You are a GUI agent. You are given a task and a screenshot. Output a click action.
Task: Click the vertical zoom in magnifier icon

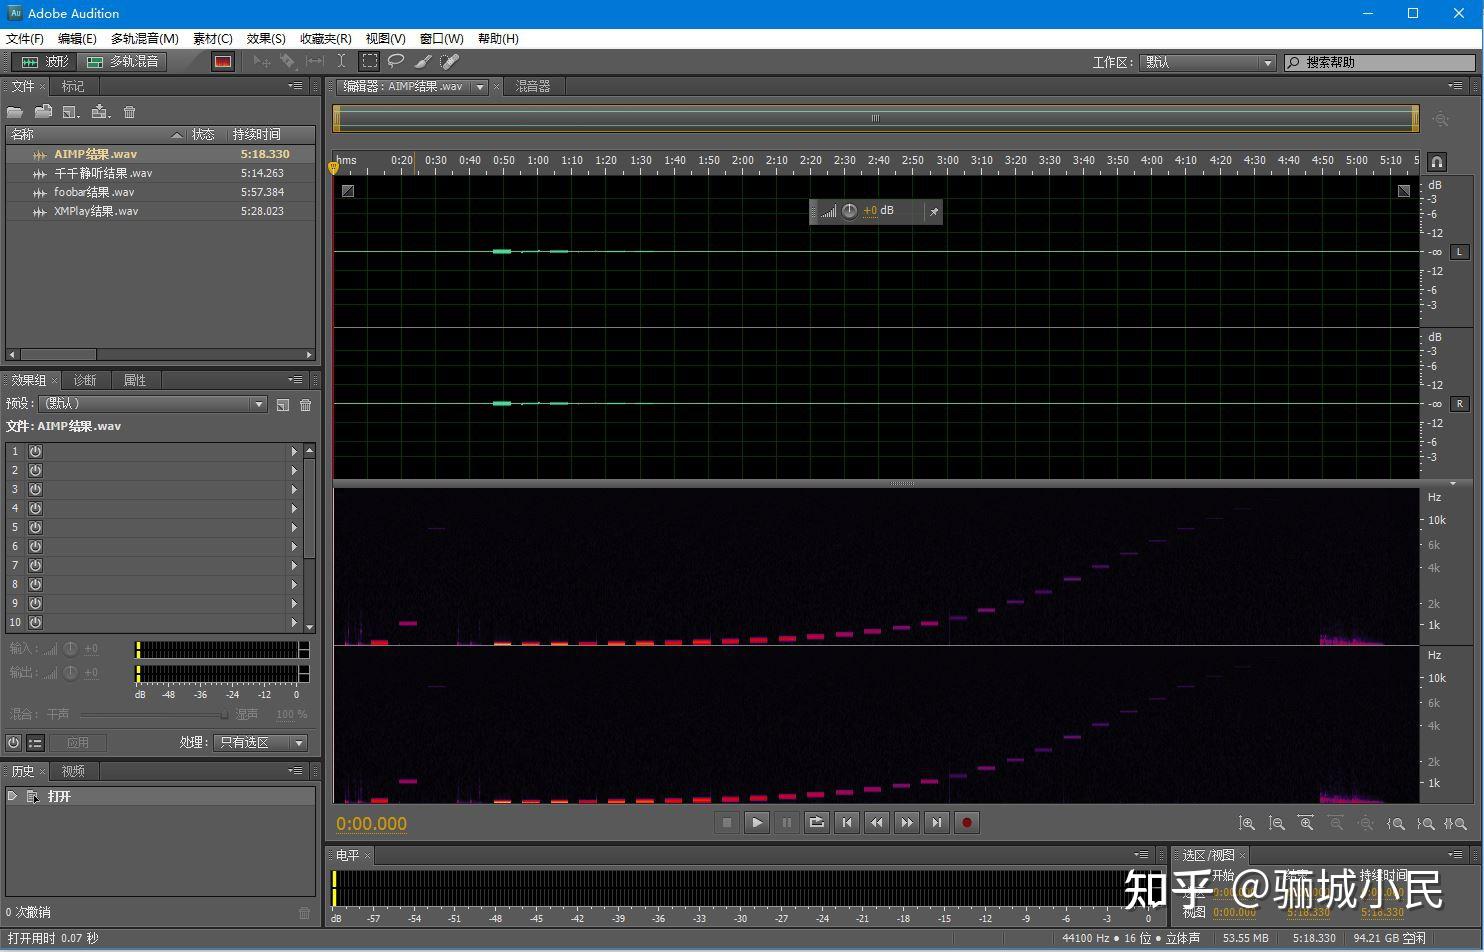click(x=1248, y=823)
